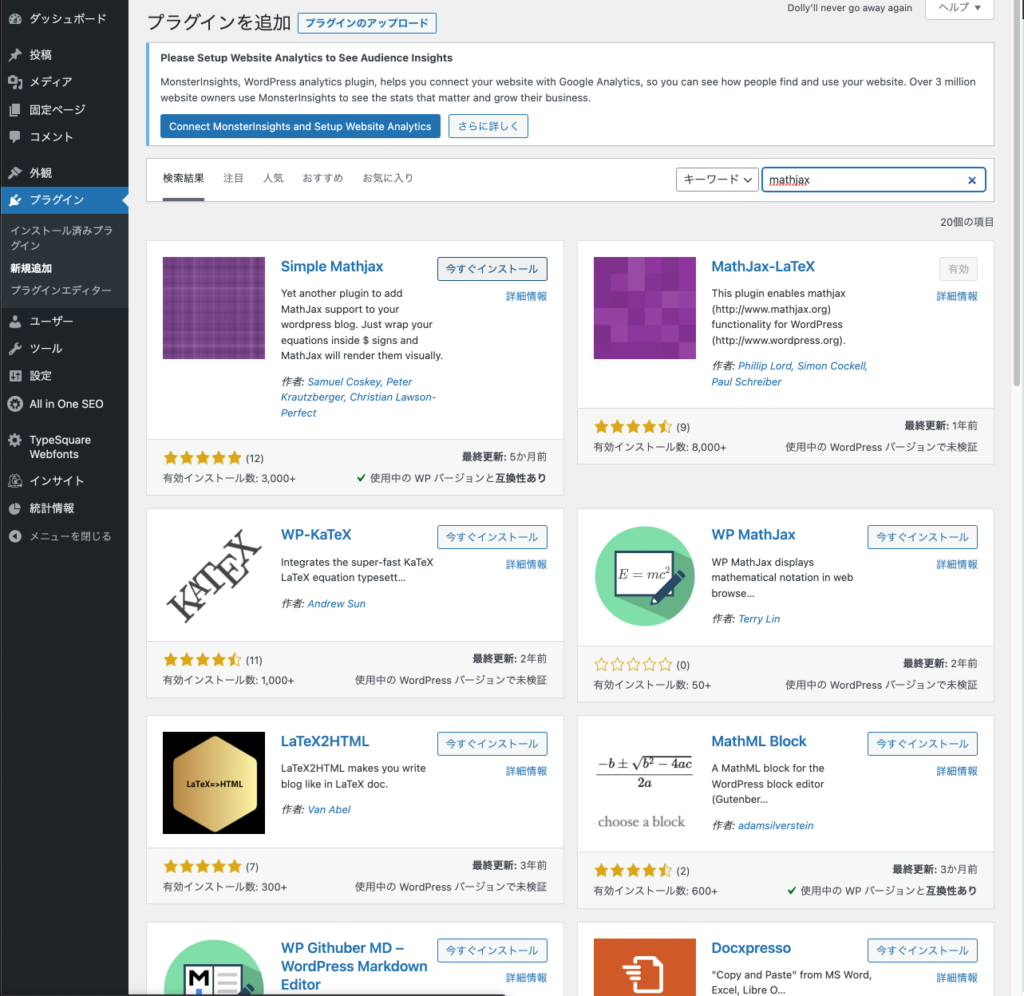Open All in One SEO gear icon
1024x996 pixels.
15,404
